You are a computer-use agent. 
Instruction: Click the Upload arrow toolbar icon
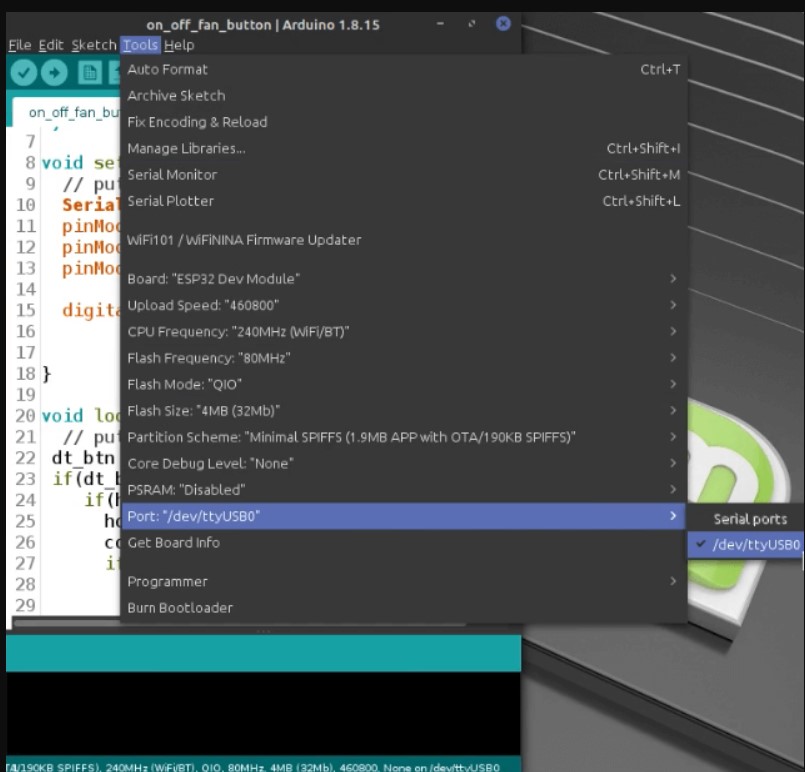point(54,72)
